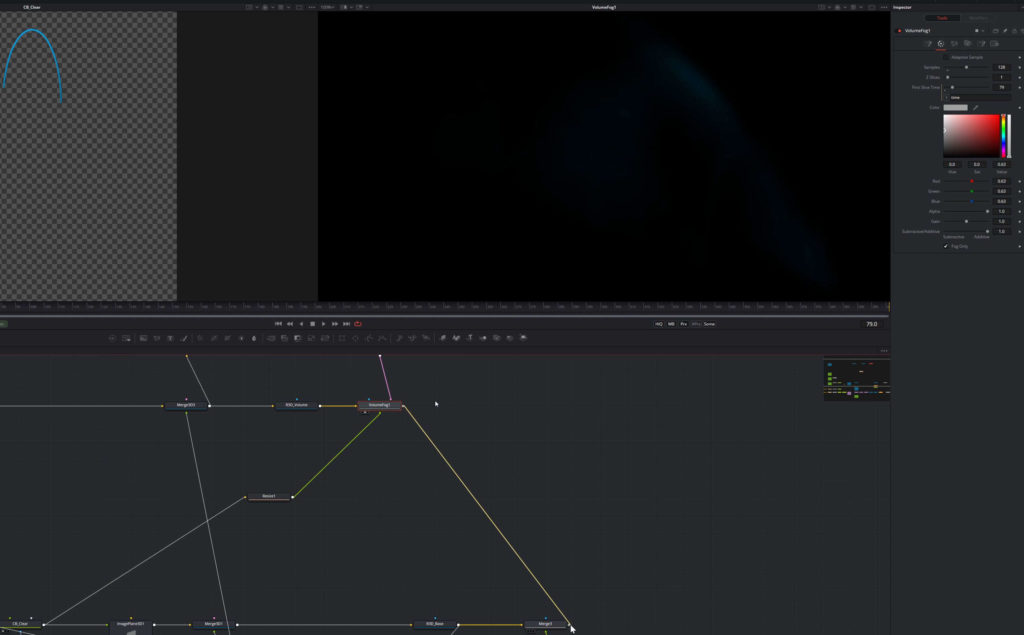Pick a color with the Inspector eyedropper

tap(976, 108)
